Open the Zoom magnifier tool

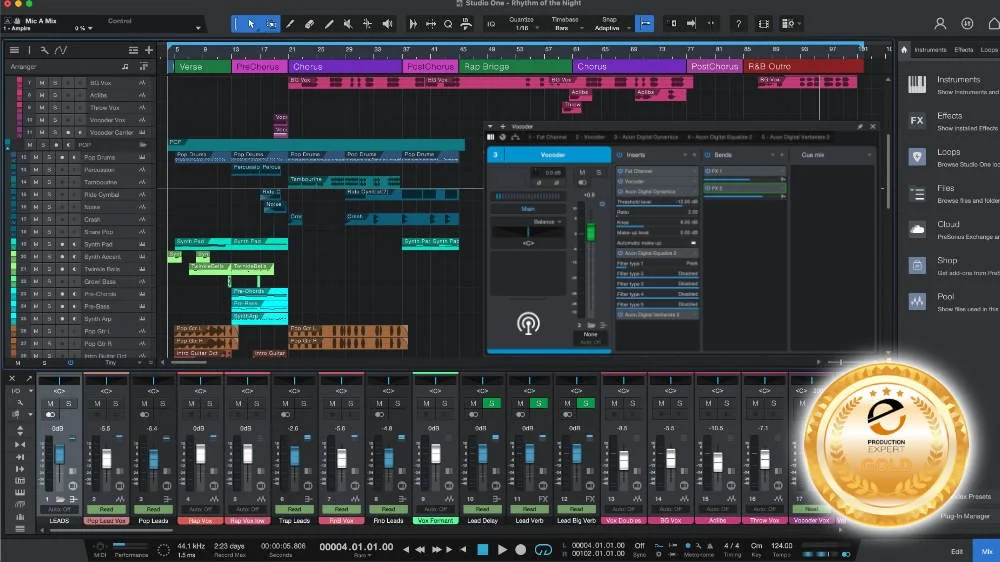coord(448,24)
